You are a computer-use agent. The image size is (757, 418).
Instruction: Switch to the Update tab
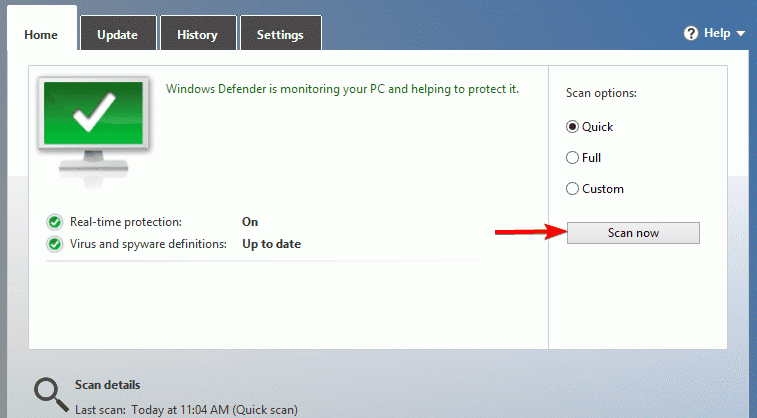pyautogui.click(x=117, y=35)
